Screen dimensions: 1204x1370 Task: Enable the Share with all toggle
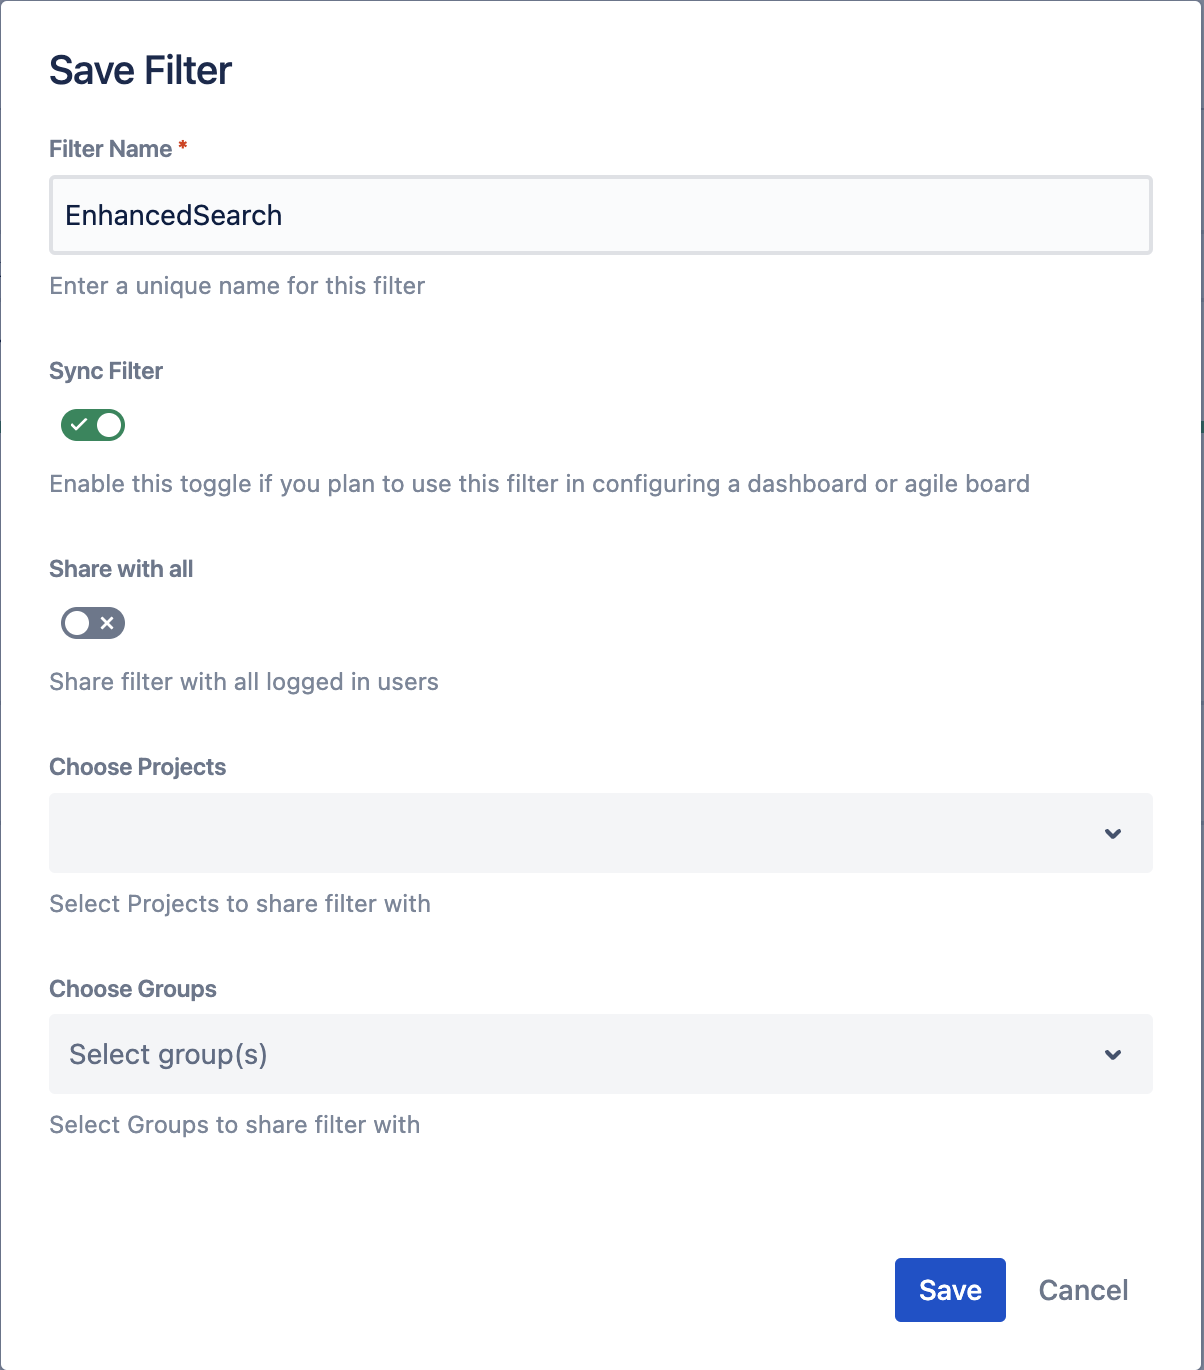pos(93,623)
